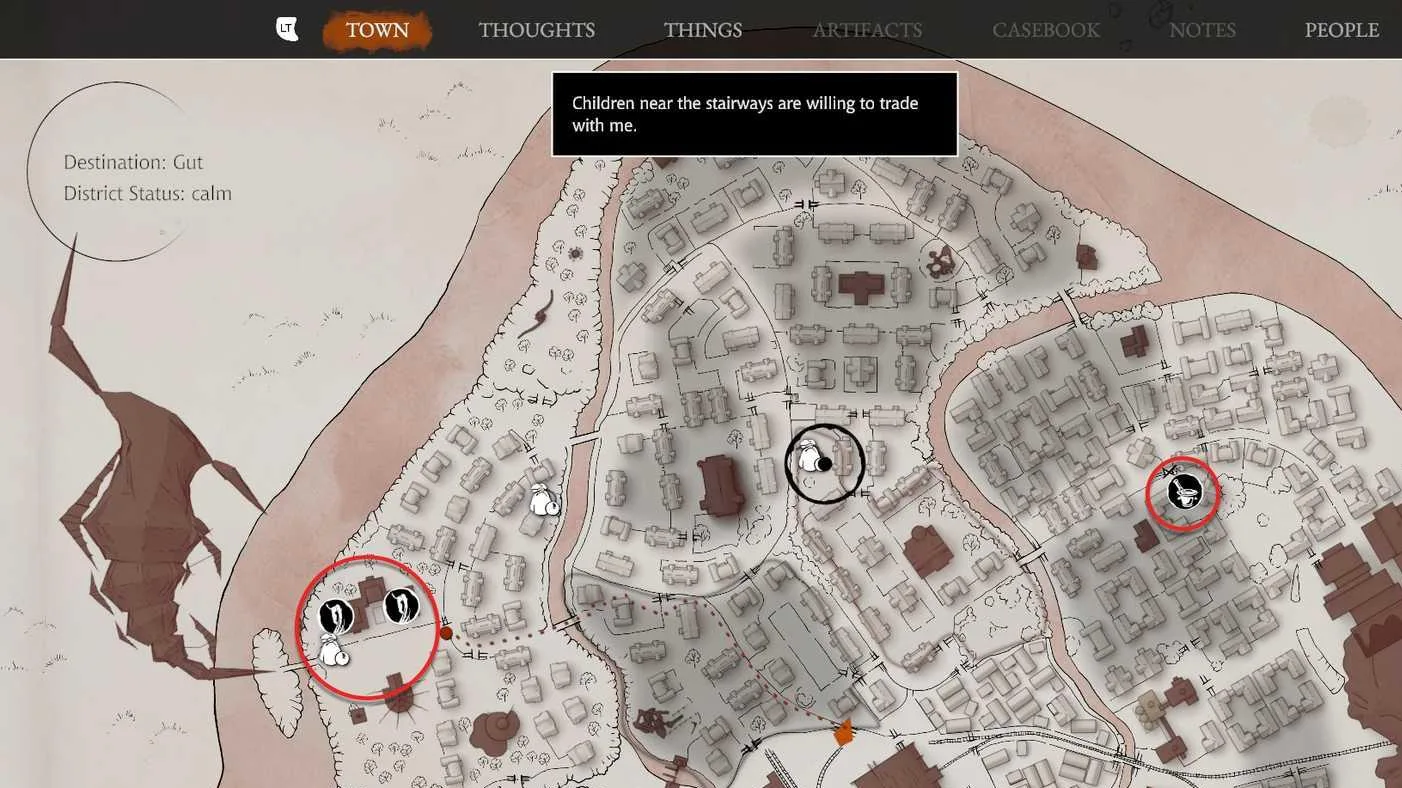Click the left figure silhouette marker in large red circle
Screen dimensions: 1402x788
pos(336,617)
